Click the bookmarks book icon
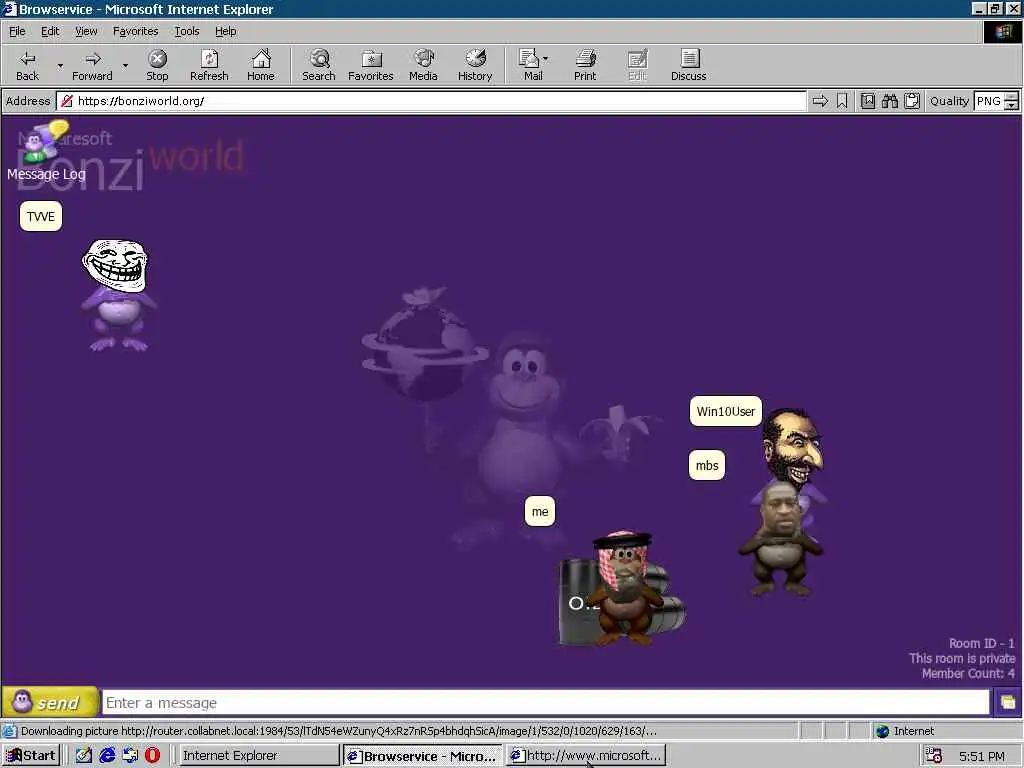The height and width of the screenshot is (768, 1024). (x=868, y=101)
